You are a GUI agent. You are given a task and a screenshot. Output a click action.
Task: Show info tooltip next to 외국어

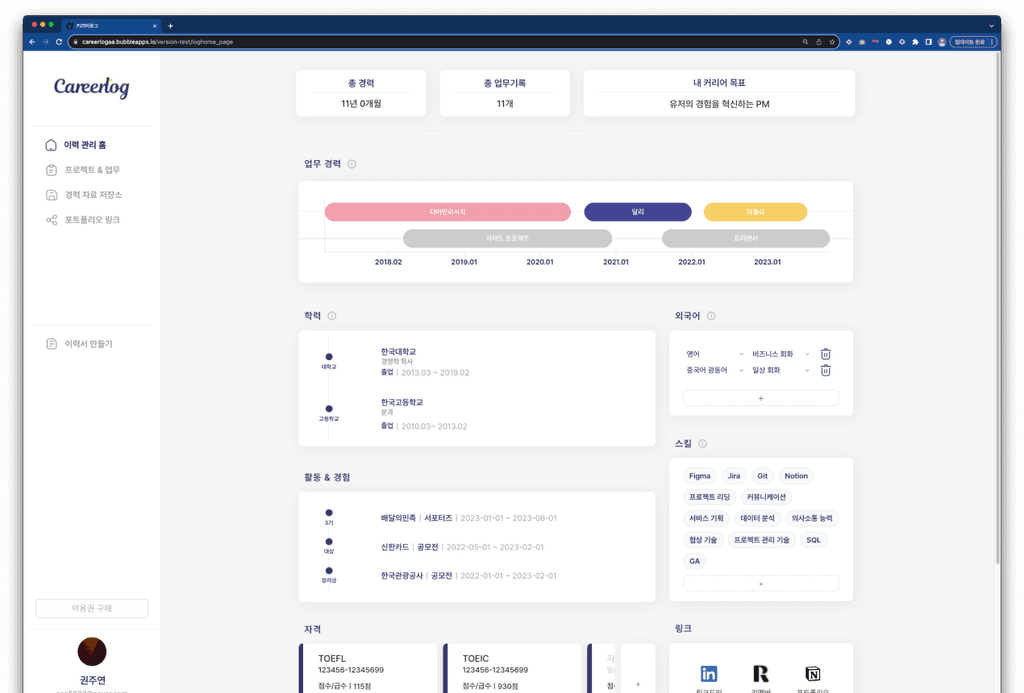[x=711, y=316]
